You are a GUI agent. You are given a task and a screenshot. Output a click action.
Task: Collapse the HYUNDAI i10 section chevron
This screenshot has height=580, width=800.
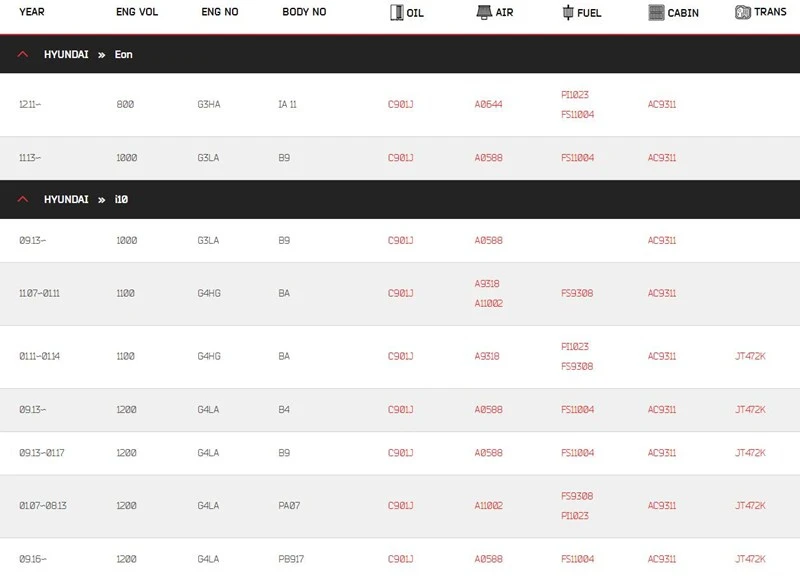23,199
